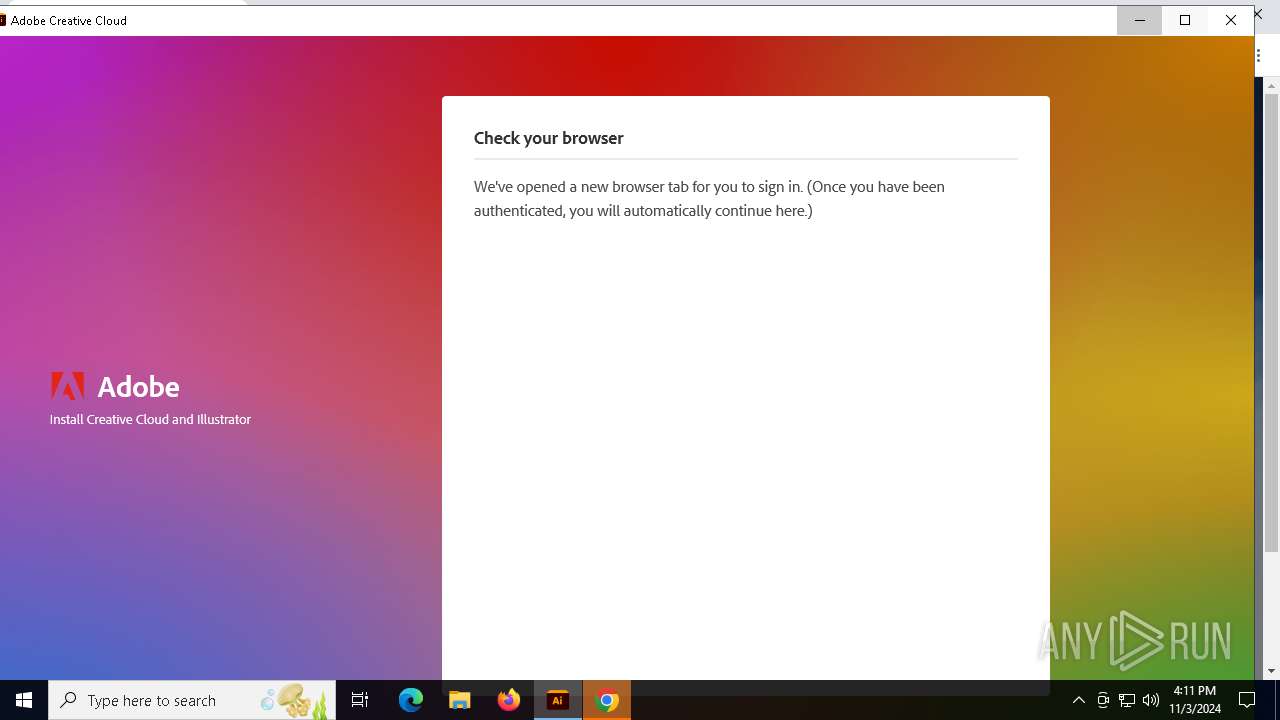Minimize the Adobe Creative Cloud window
Screen dimensions: 1280x720
[x=1140, y=20]
